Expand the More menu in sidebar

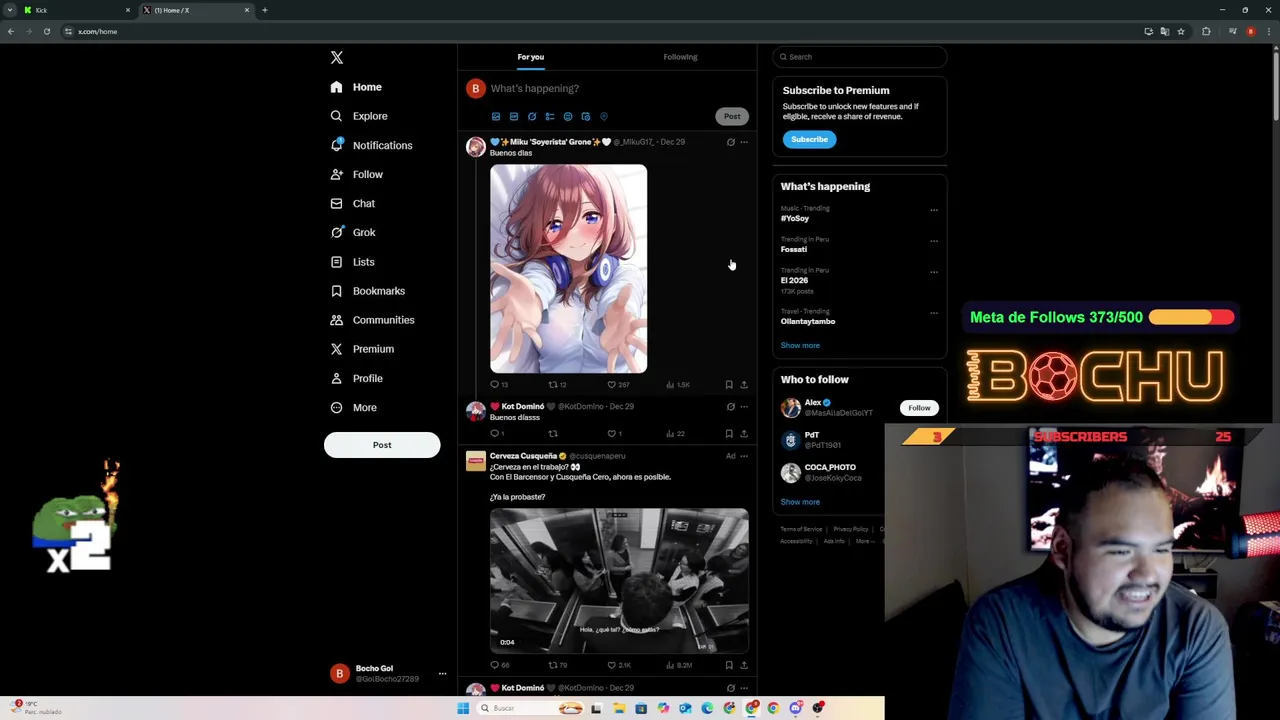(354, 407)
